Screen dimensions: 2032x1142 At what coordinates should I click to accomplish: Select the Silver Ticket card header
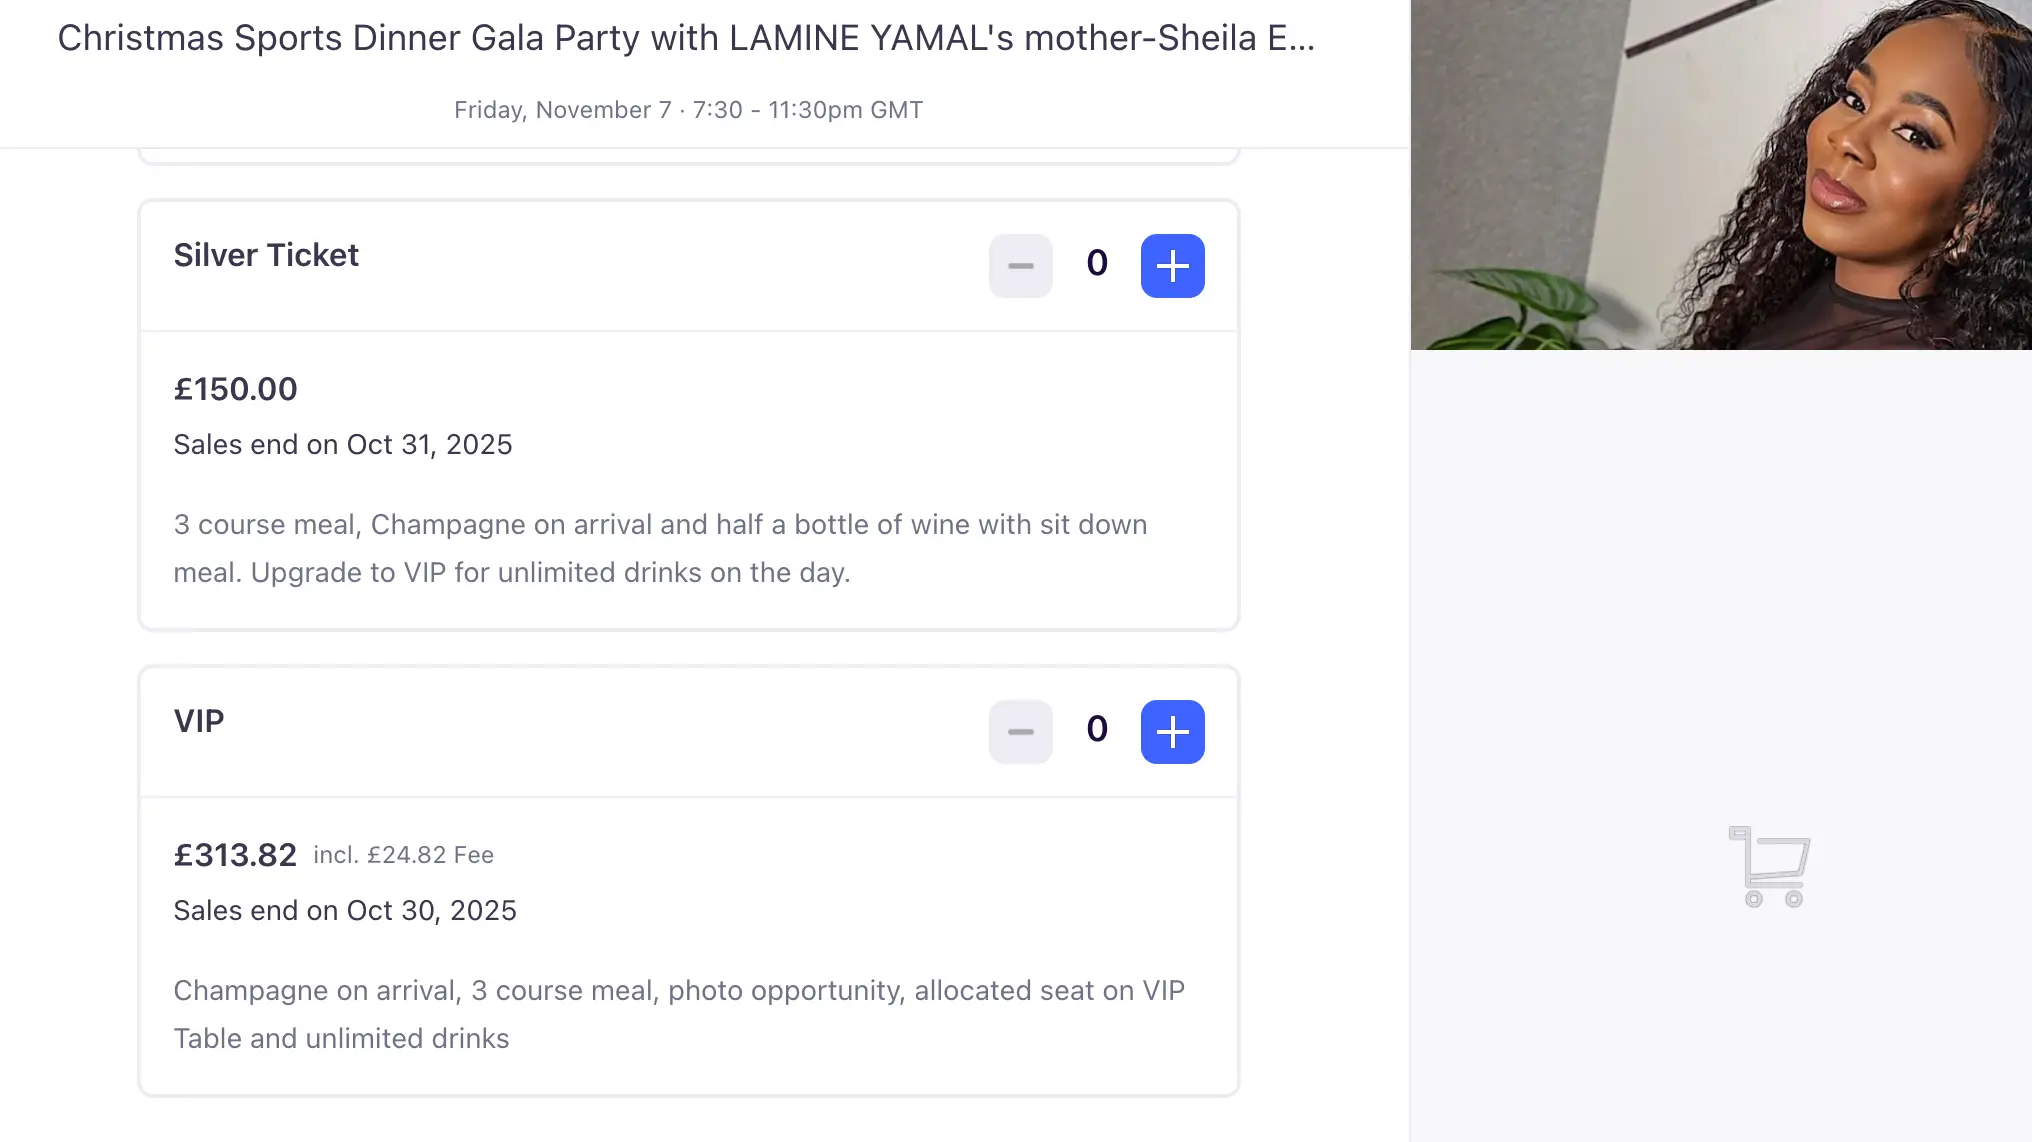coord(266,255)
